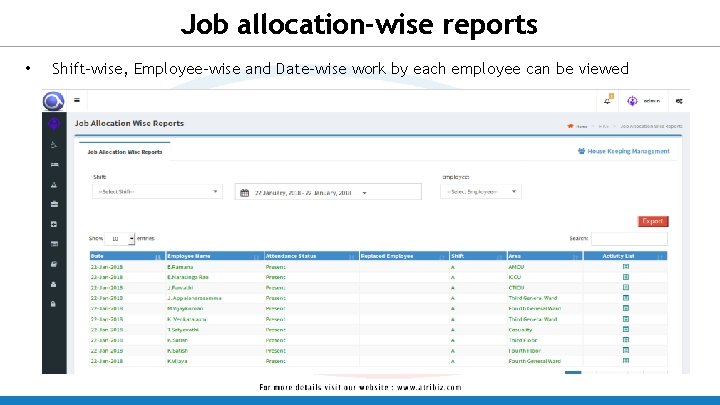Open activity list icon for ICCU row

coord(625,277)
